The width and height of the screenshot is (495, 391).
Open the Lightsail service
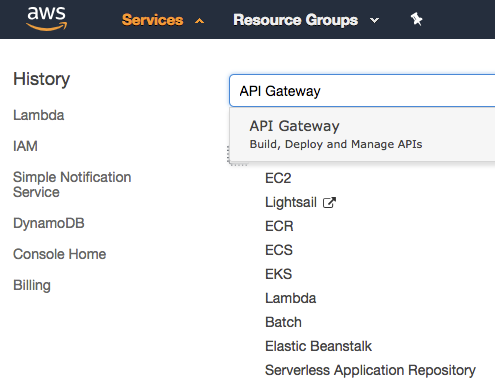(291, 202)
